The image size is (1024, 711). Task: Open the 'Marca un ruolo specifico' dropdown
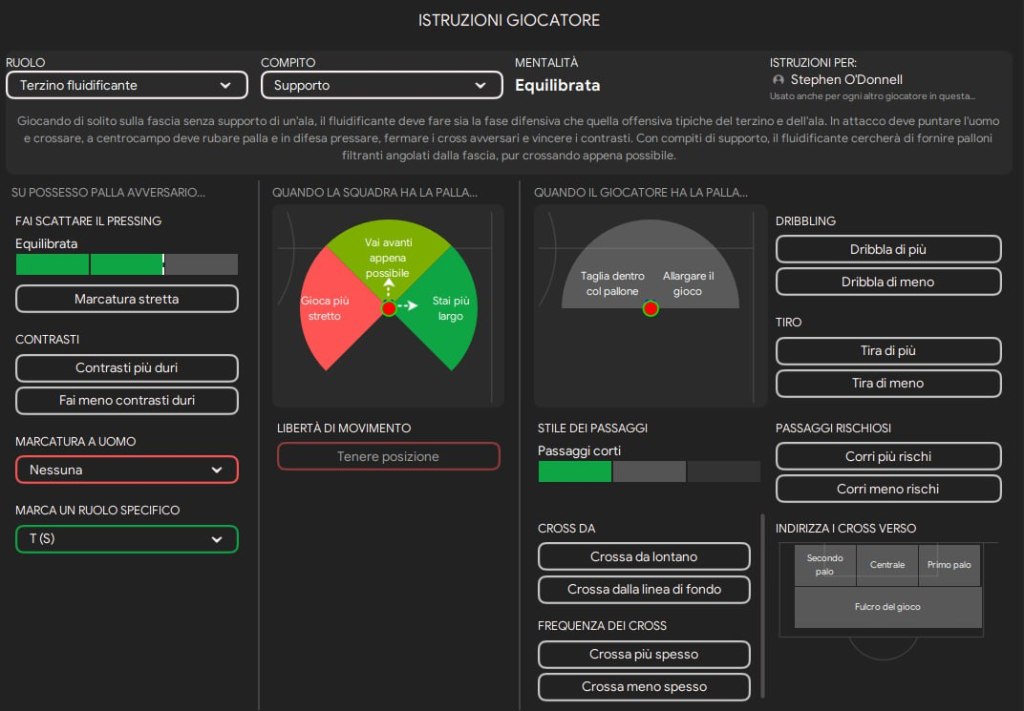[127, 539]
